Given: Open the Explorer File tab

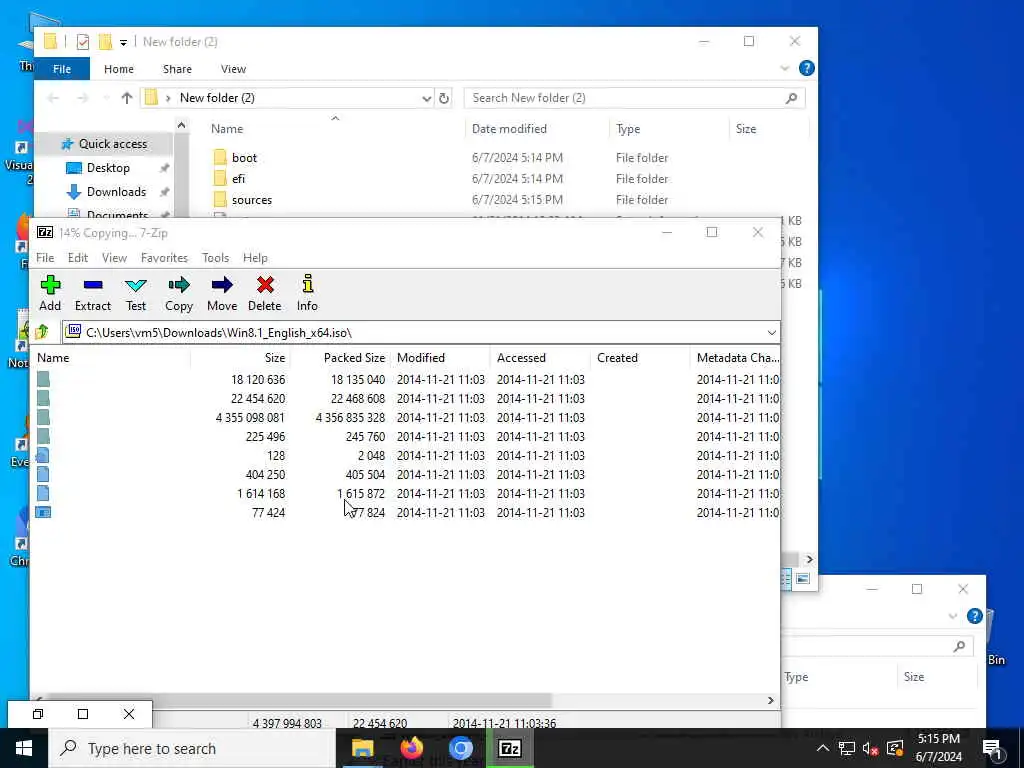Looking at the screenshot, I should [x=62, y=69].
